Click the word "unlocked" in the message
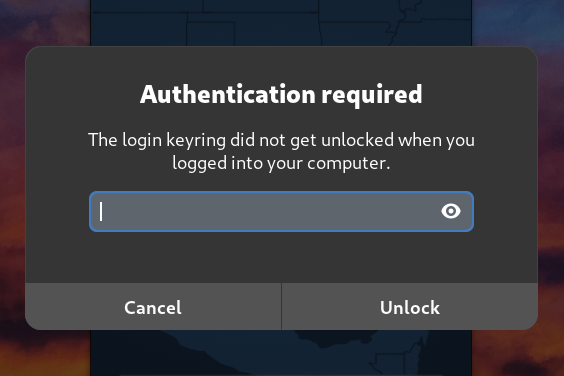This screenshot has height=376, width=564. pos(358,140)
